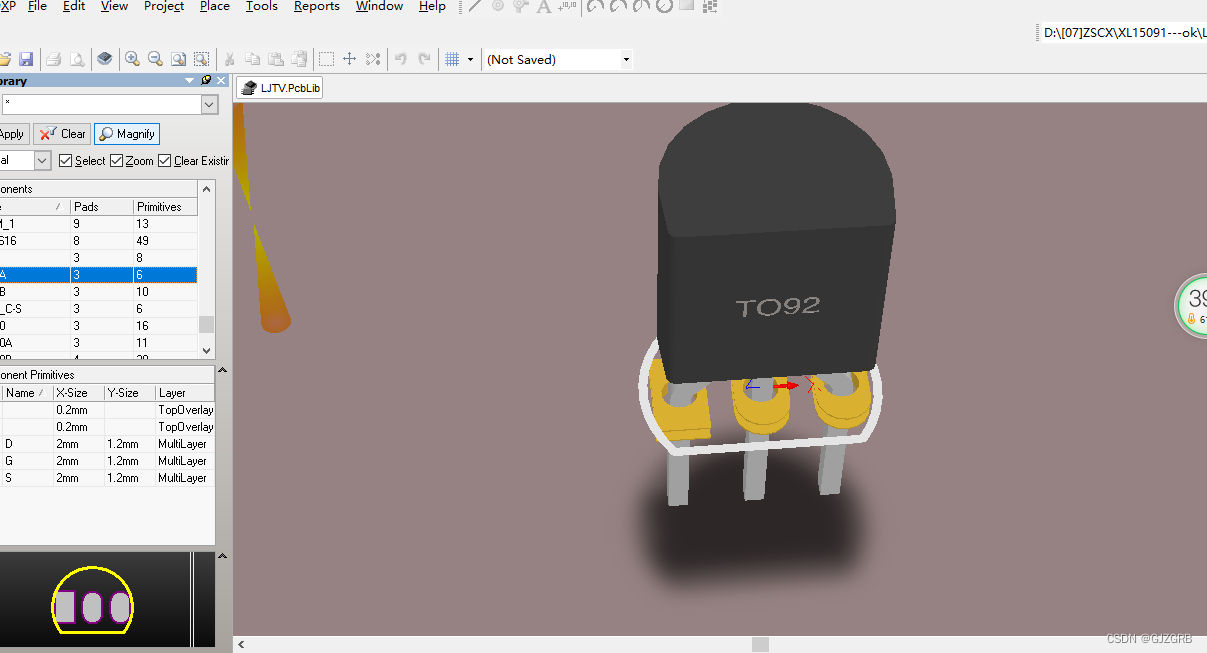Select the Zoom In magnifier icon

(132, 59)
